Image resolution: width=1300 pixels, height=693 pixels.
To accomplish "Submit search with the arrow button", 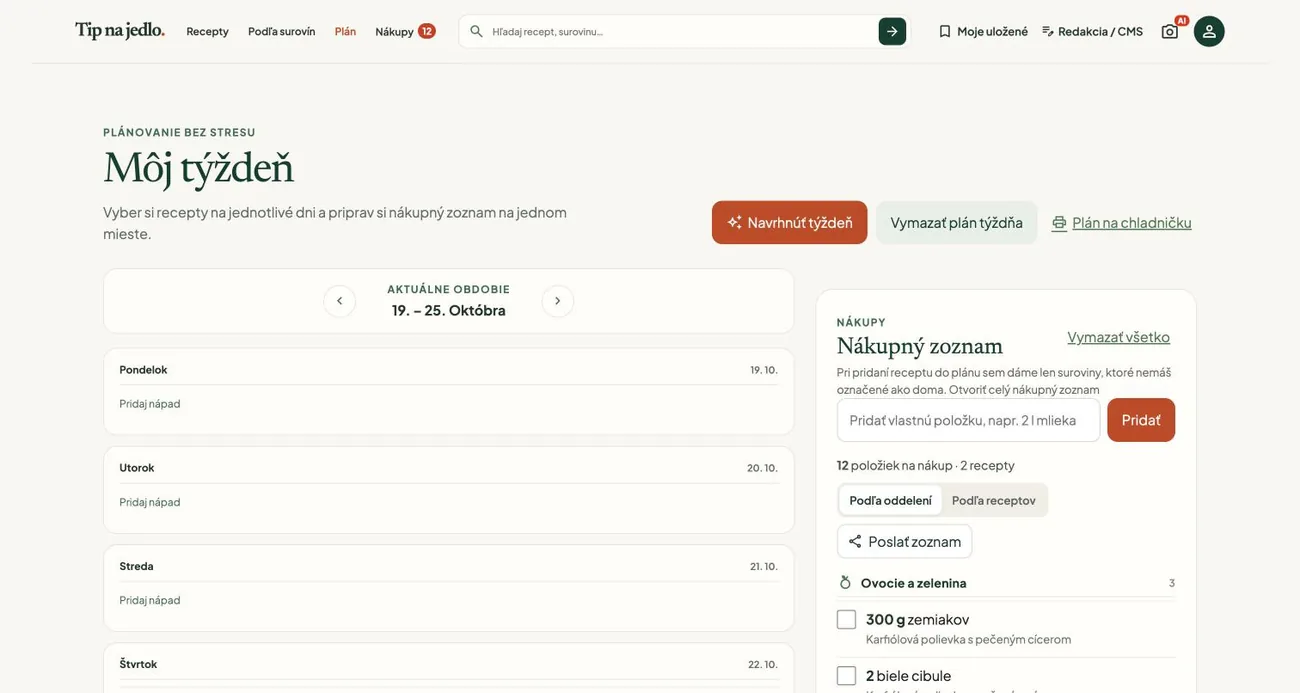I will point(892,31).
